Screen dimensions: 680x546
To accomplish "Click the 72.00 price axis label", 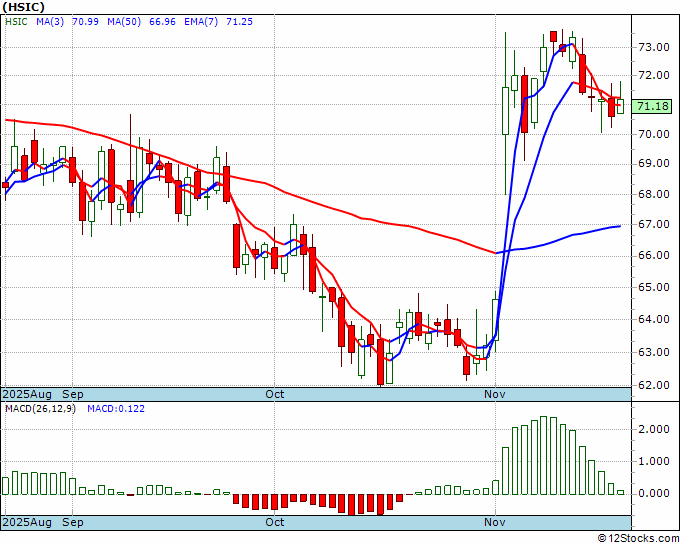I will tap(654, 75).
